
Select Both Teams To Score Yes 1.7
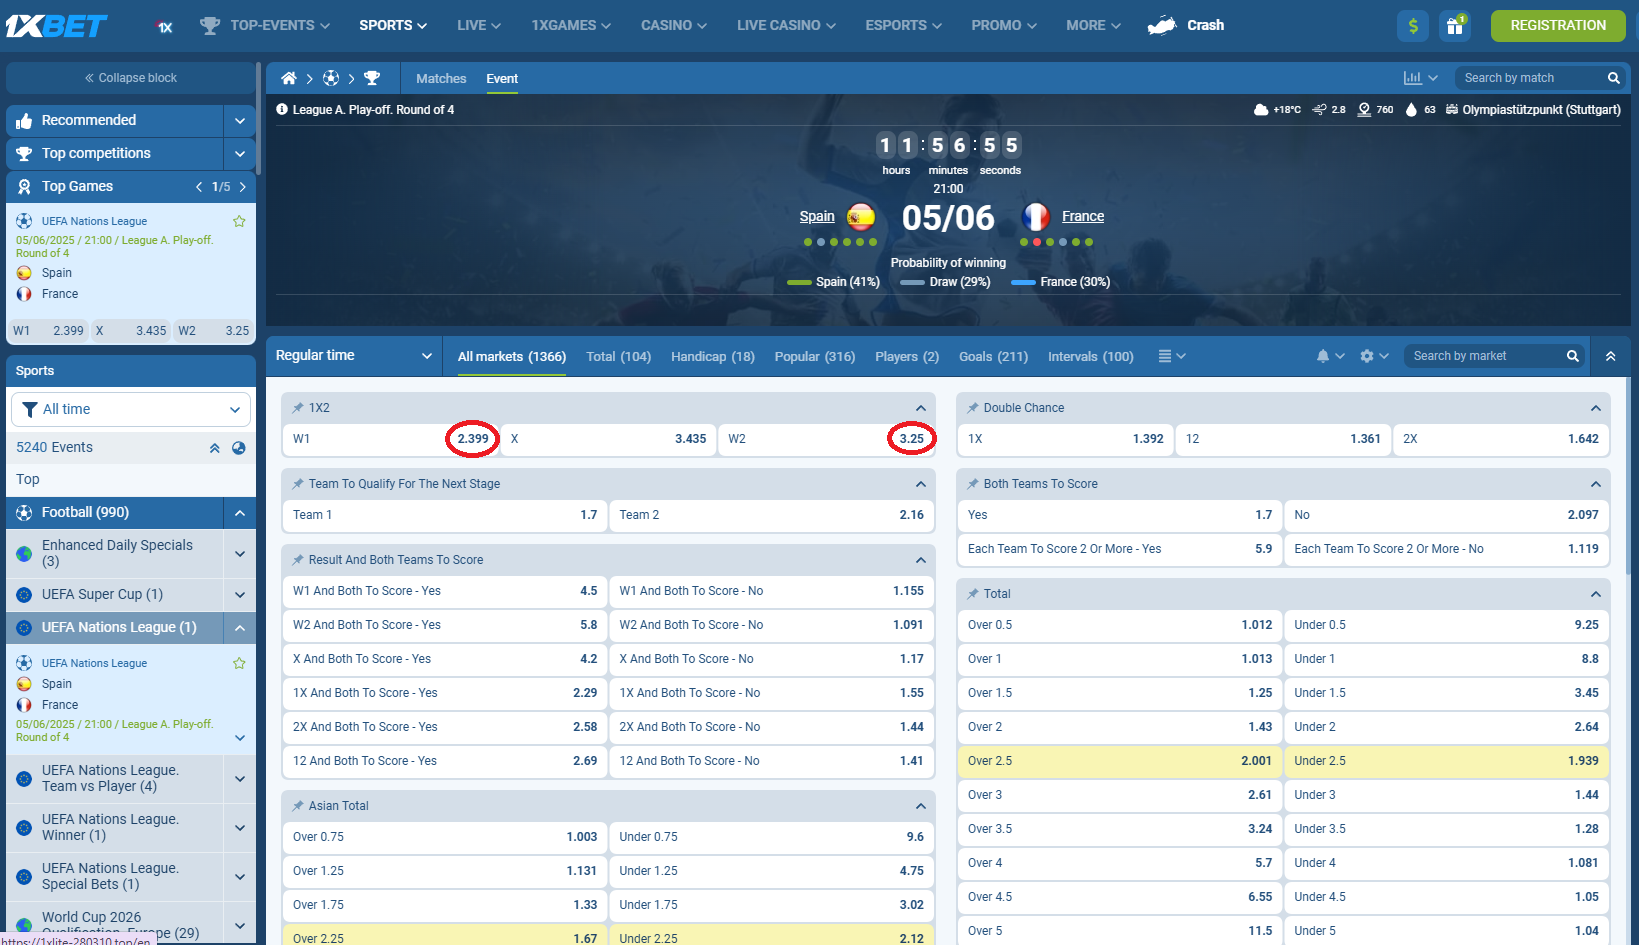click(1120, 515)
